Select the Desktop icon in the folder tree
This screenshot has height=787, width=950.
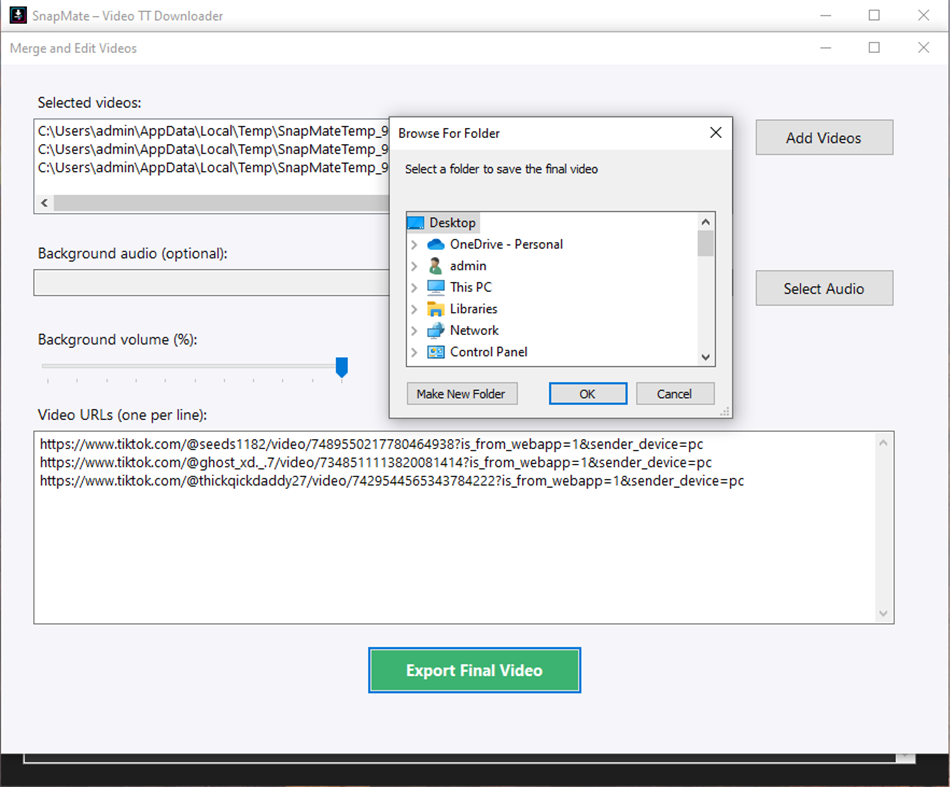[x=414, y=222]
